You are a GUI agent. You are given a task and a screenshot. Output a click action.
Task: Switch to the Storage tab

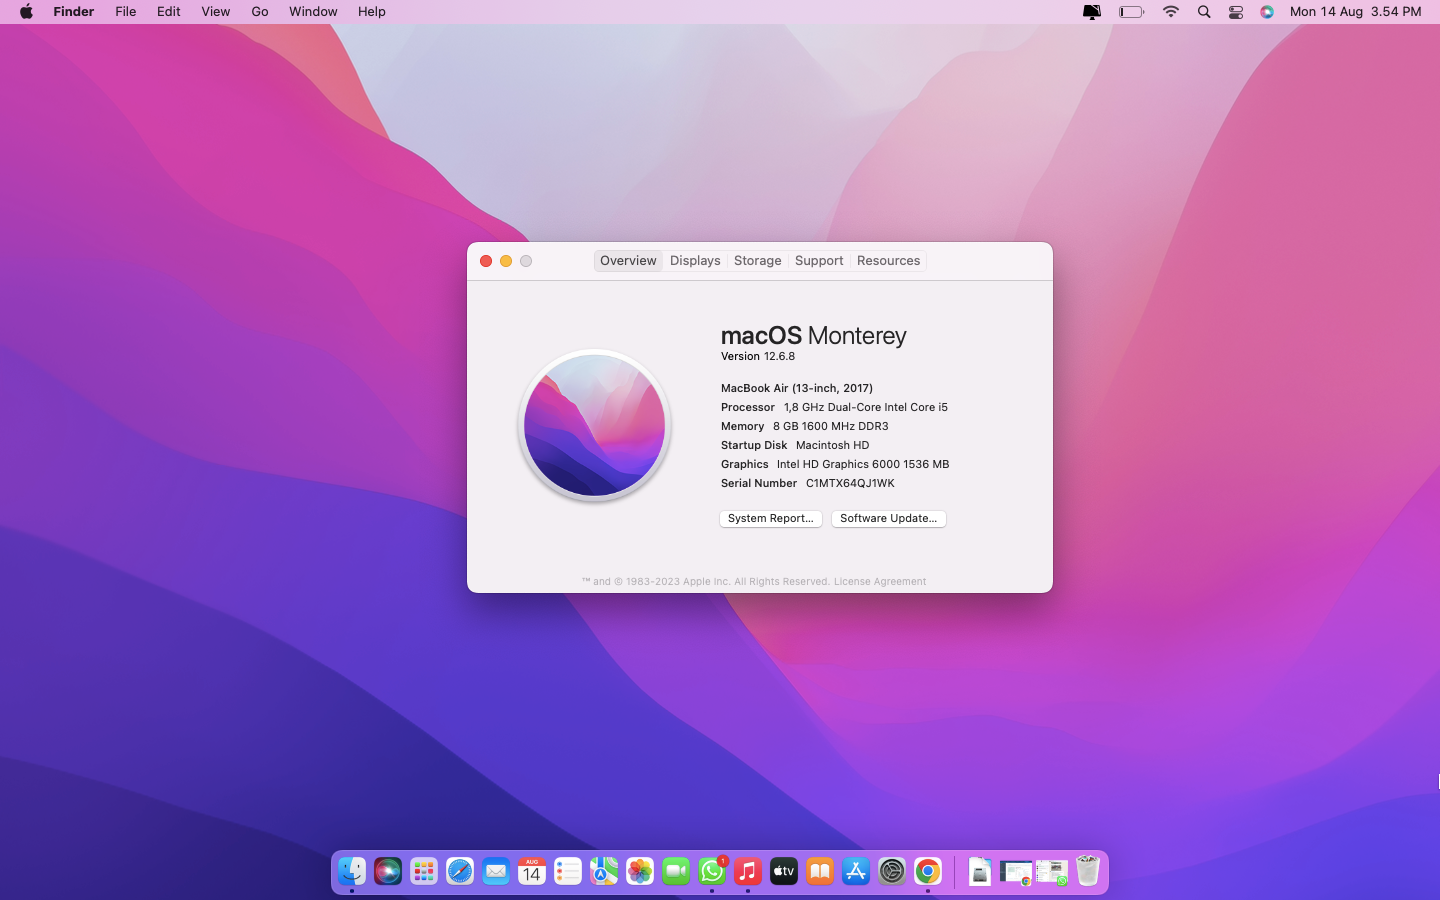[x=757, y=261]
